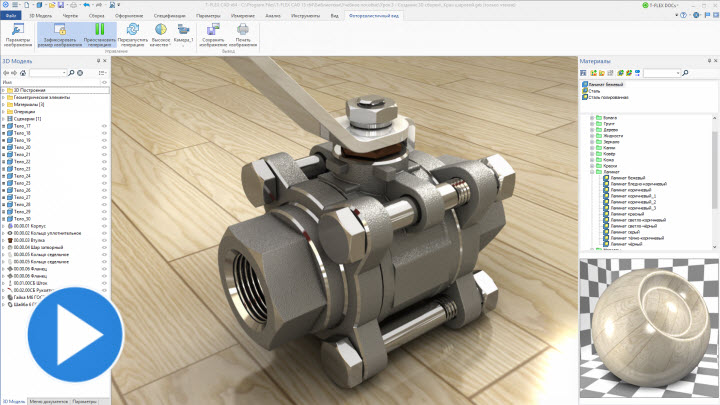Expand the Геометрические элементы folder
This screenshot has height=405, width=720.
[4, 97]
